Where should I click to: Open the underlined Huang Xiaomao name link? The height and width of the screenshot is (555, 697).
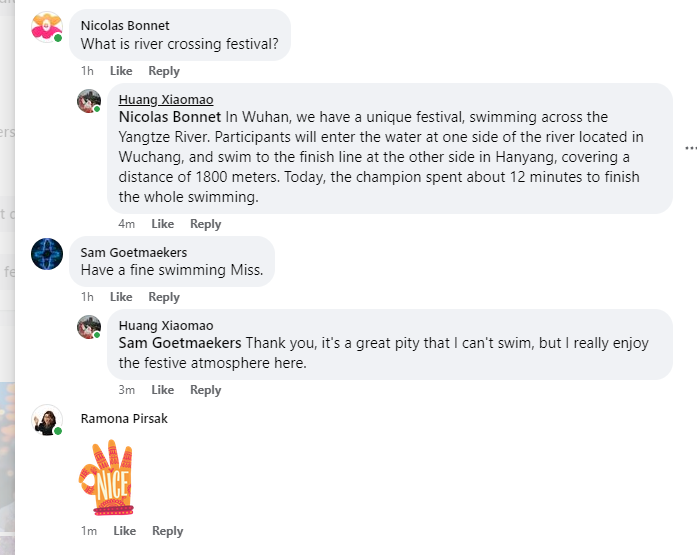point(165,100)
